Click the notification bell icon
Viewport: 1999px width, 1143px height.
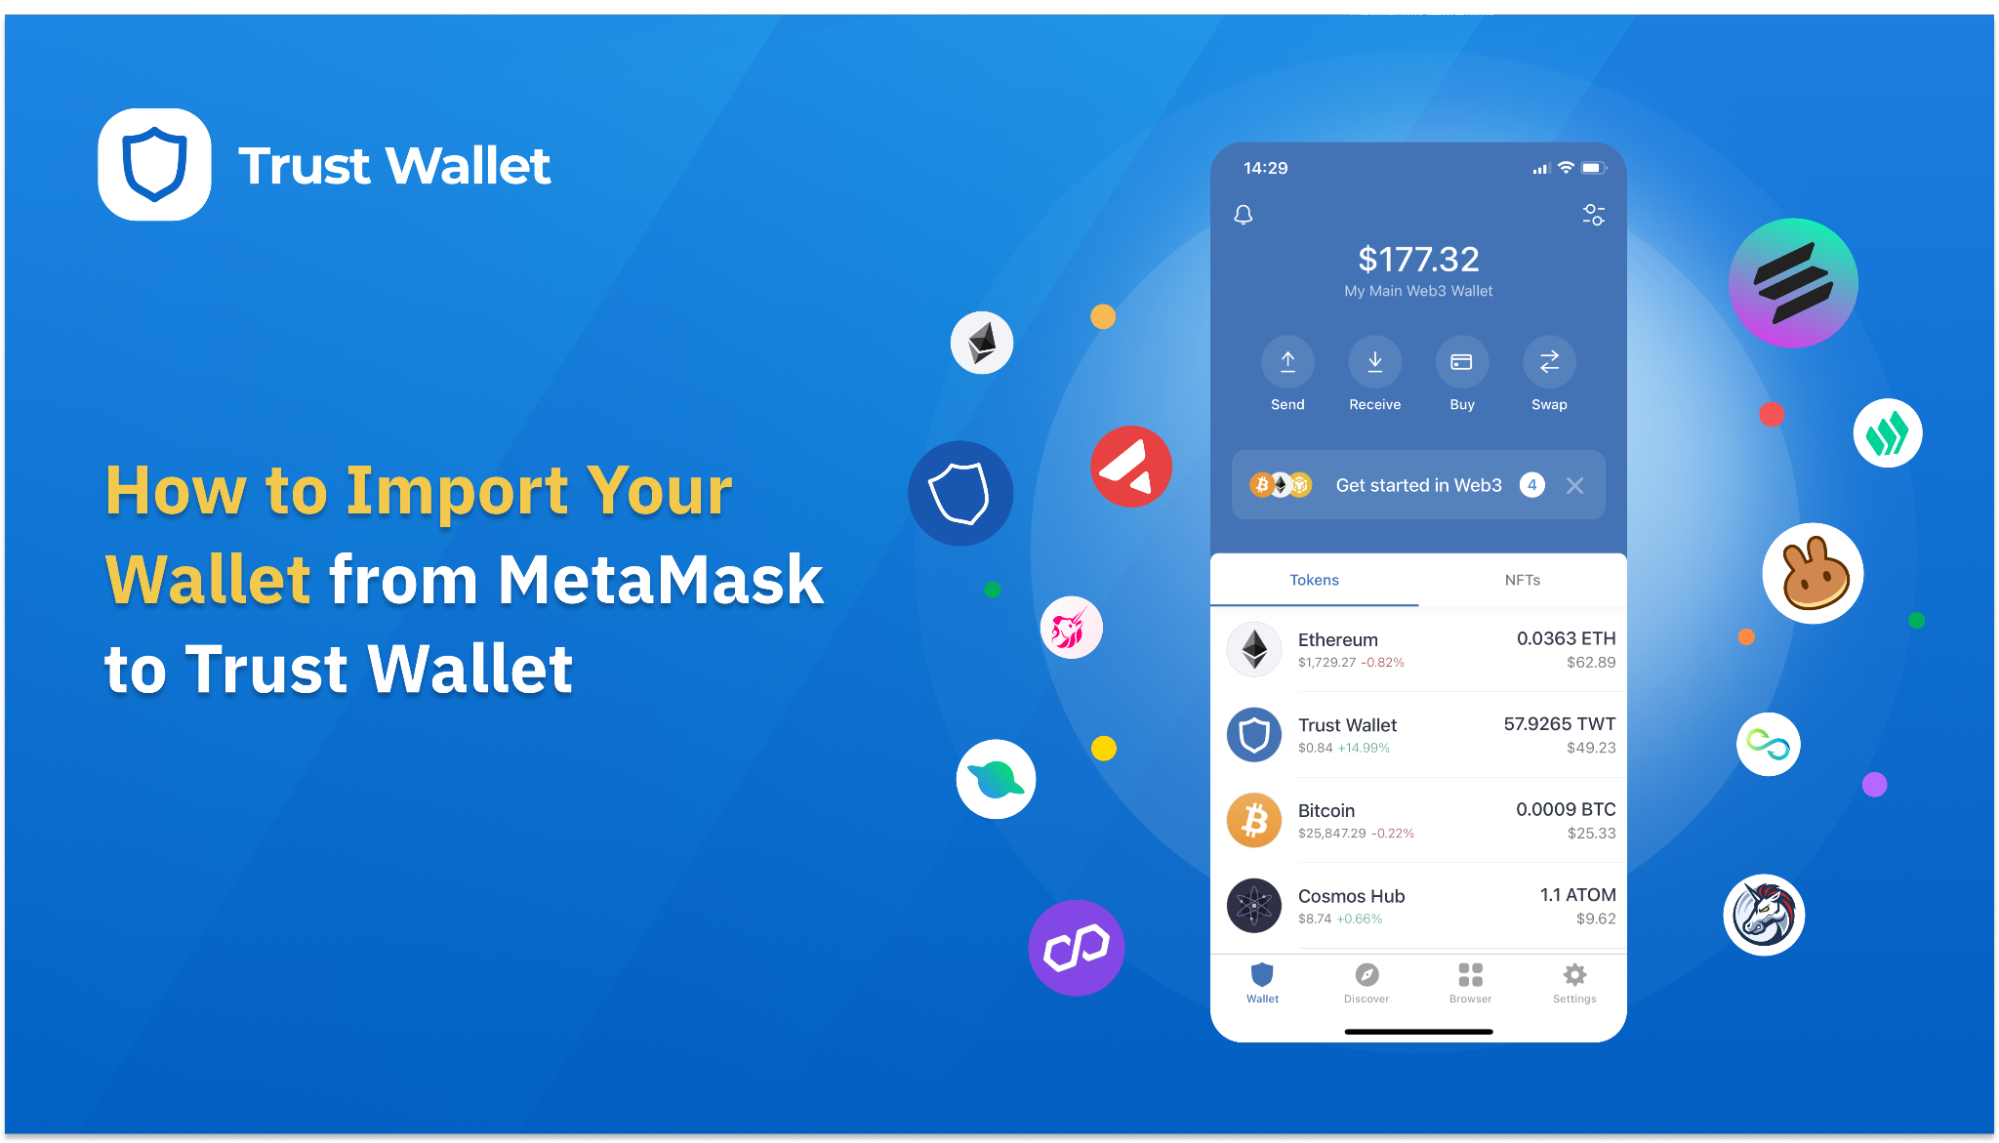1247,217
